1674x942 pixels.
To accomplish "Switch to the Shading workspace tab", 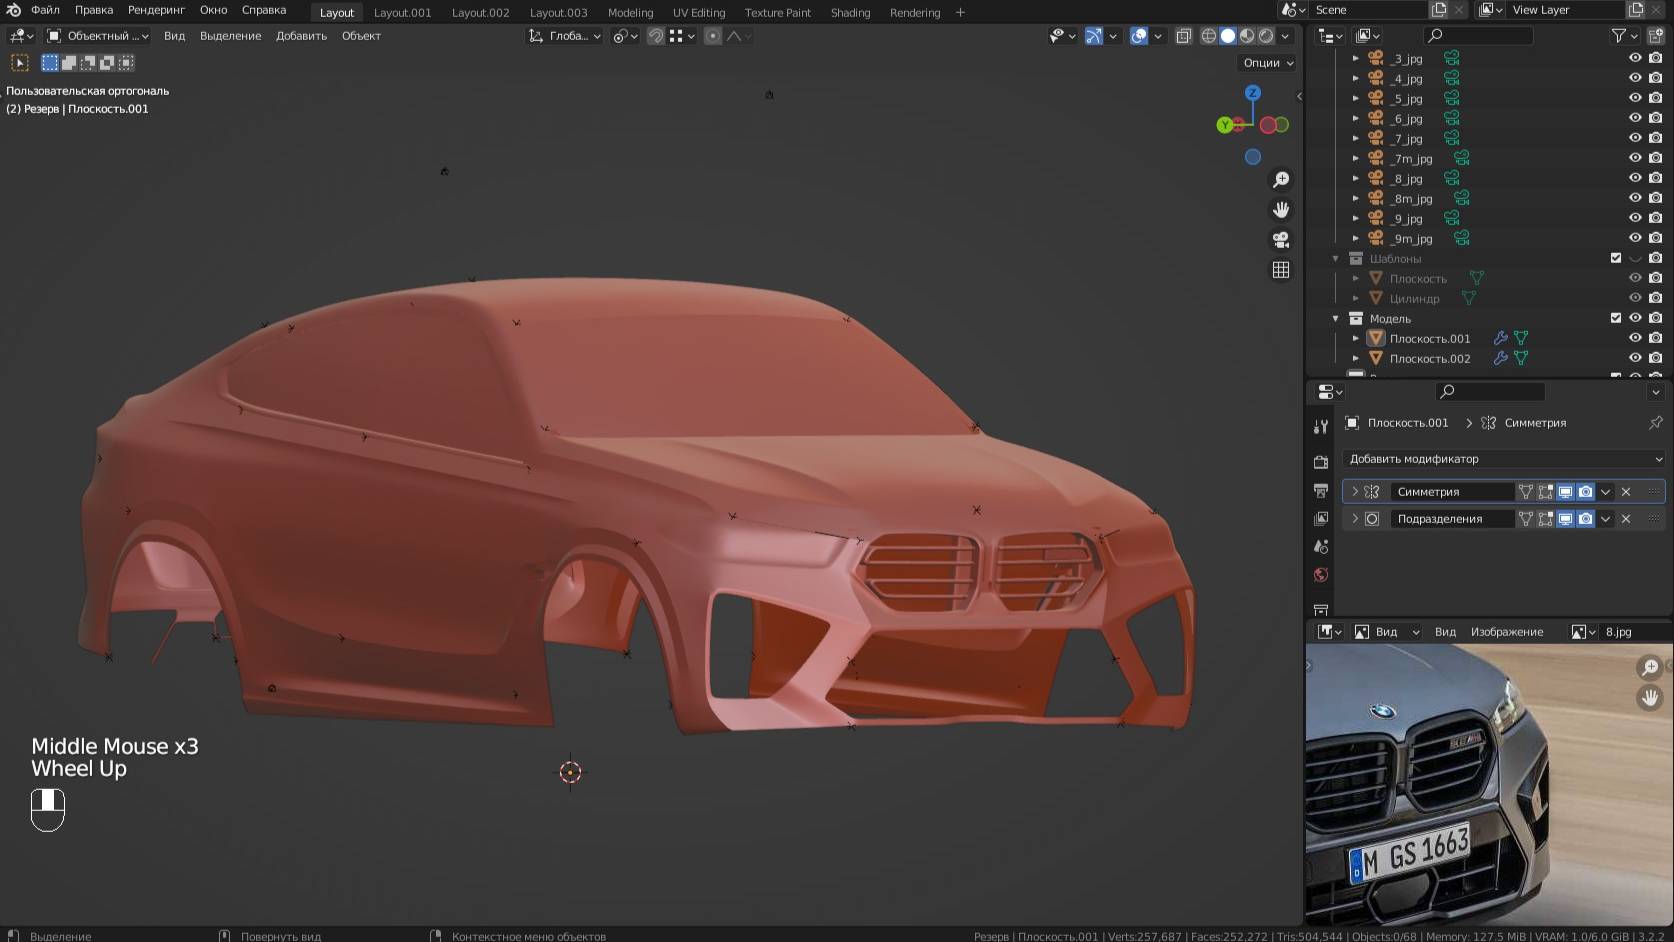I will 851,12.
